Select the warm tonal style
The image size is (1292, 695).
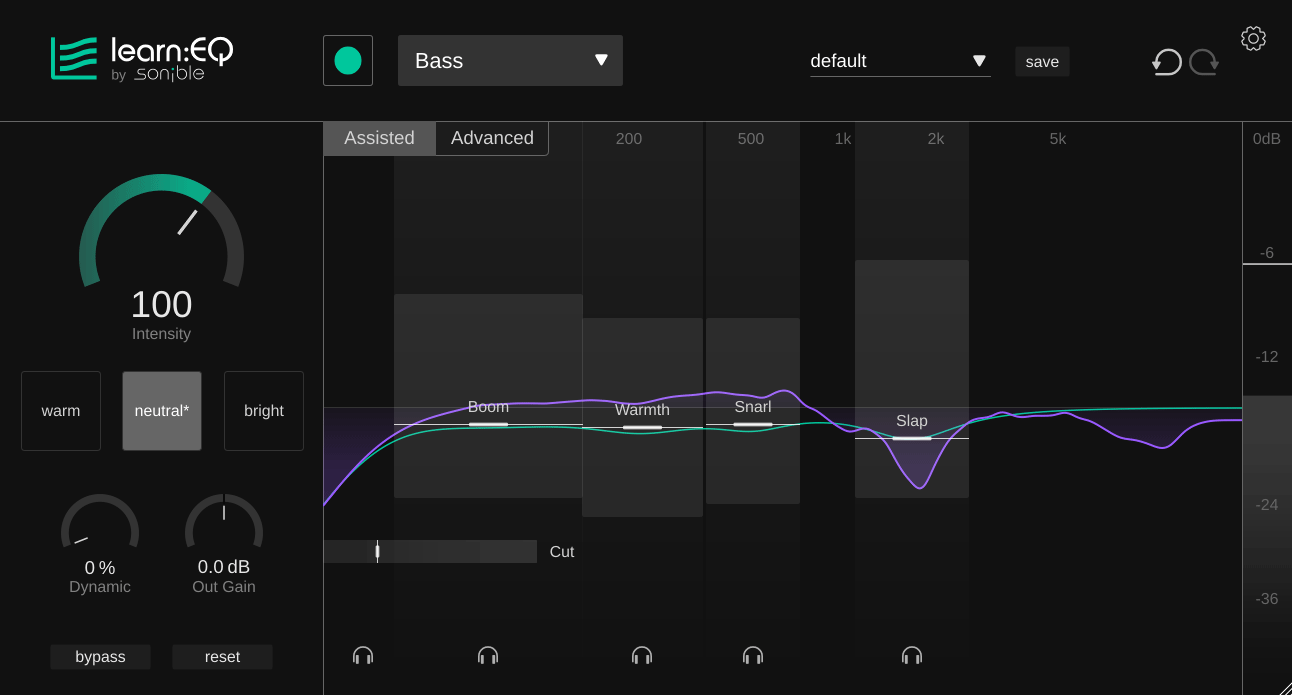tap(61, 411)
